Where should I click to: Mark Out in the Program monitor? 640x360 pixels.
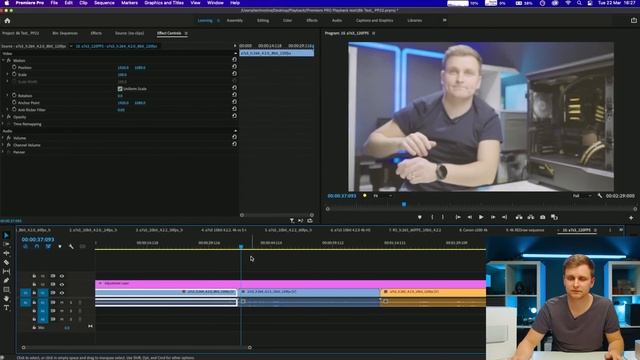pos(443,217)
